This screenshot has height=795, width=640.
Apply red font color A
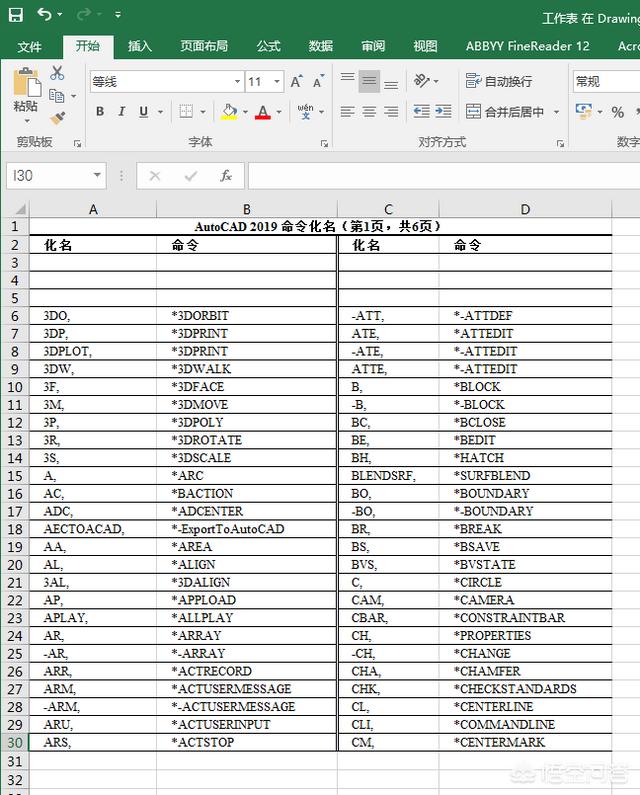pyautogui.click(x=263, y=112)
